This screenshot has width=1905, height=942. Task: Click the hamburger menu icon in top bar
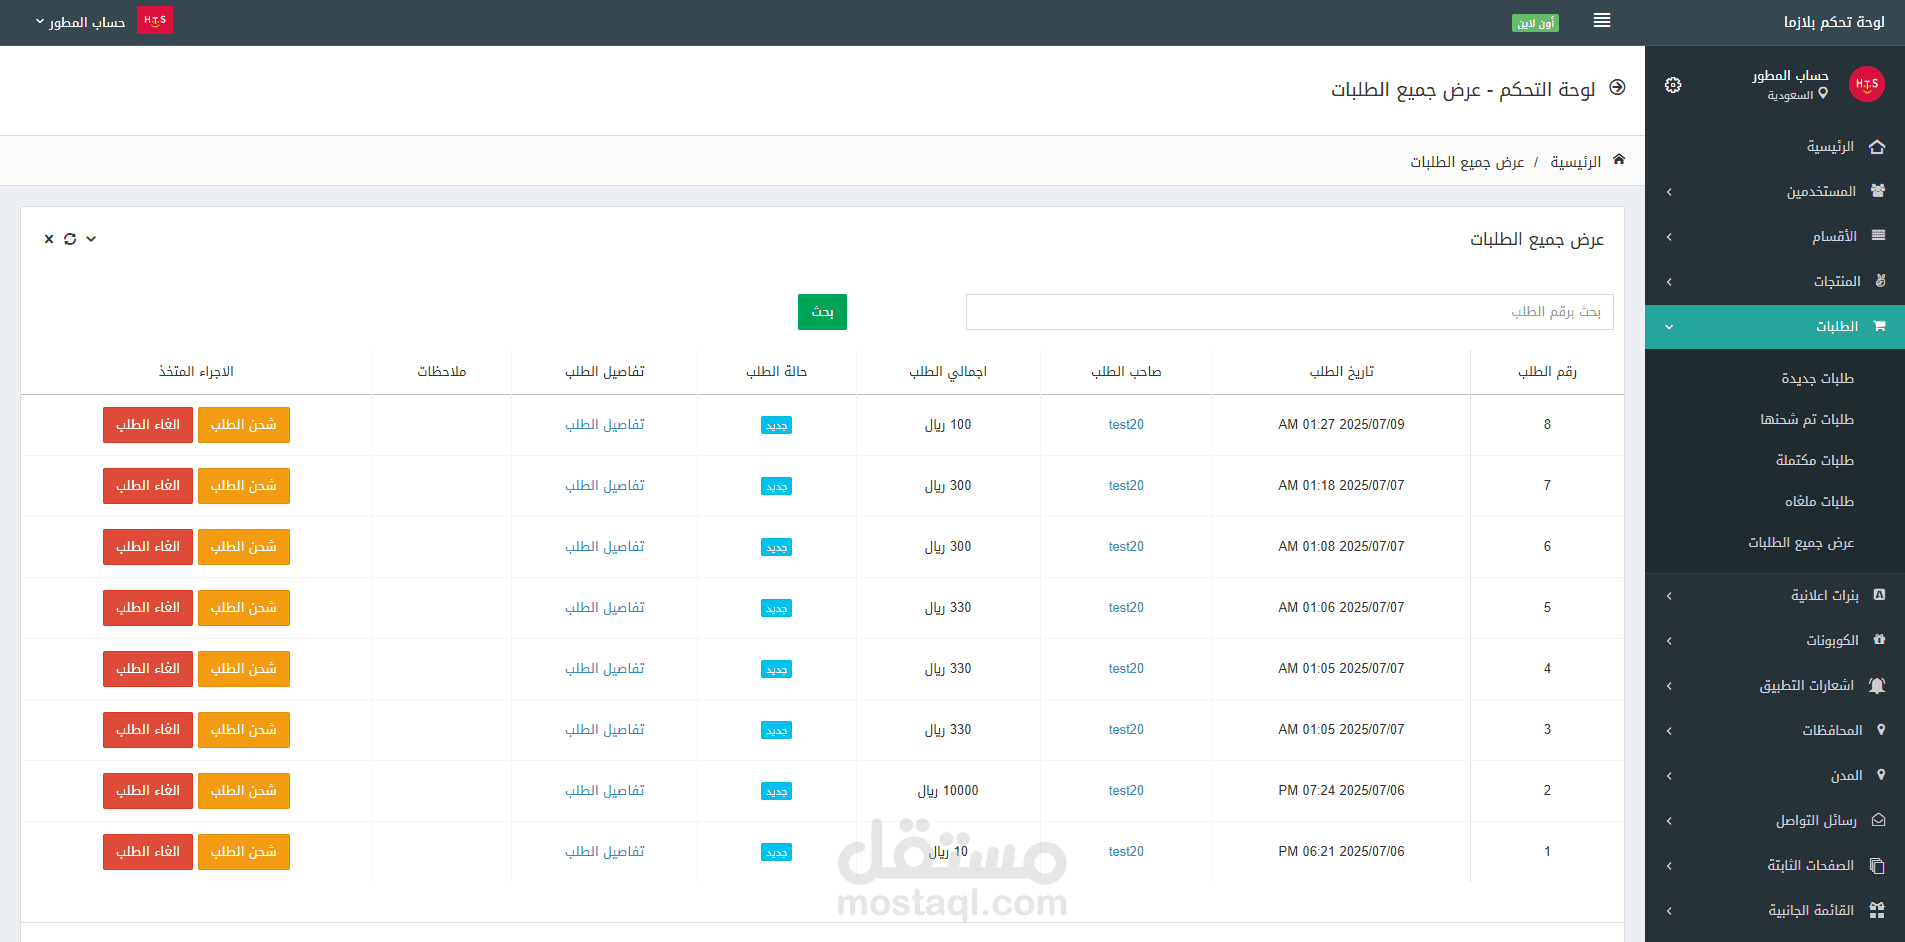[x=1601, y=21]
